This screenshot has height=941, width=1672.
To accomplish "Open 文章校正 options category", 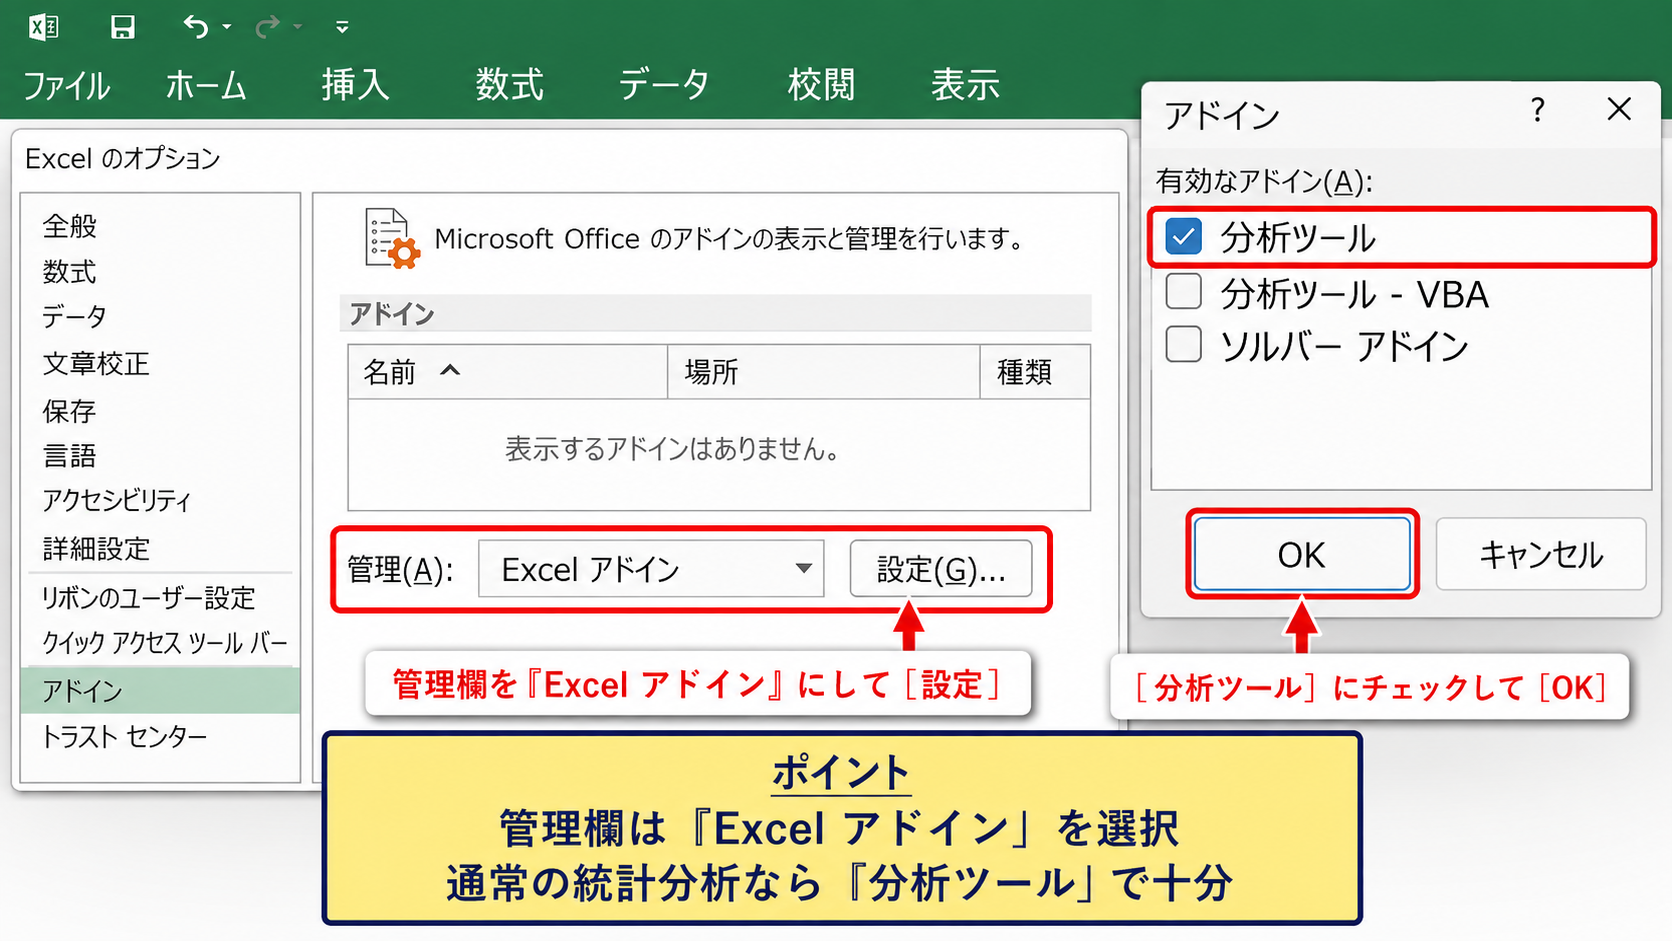I will coord(160,364).
